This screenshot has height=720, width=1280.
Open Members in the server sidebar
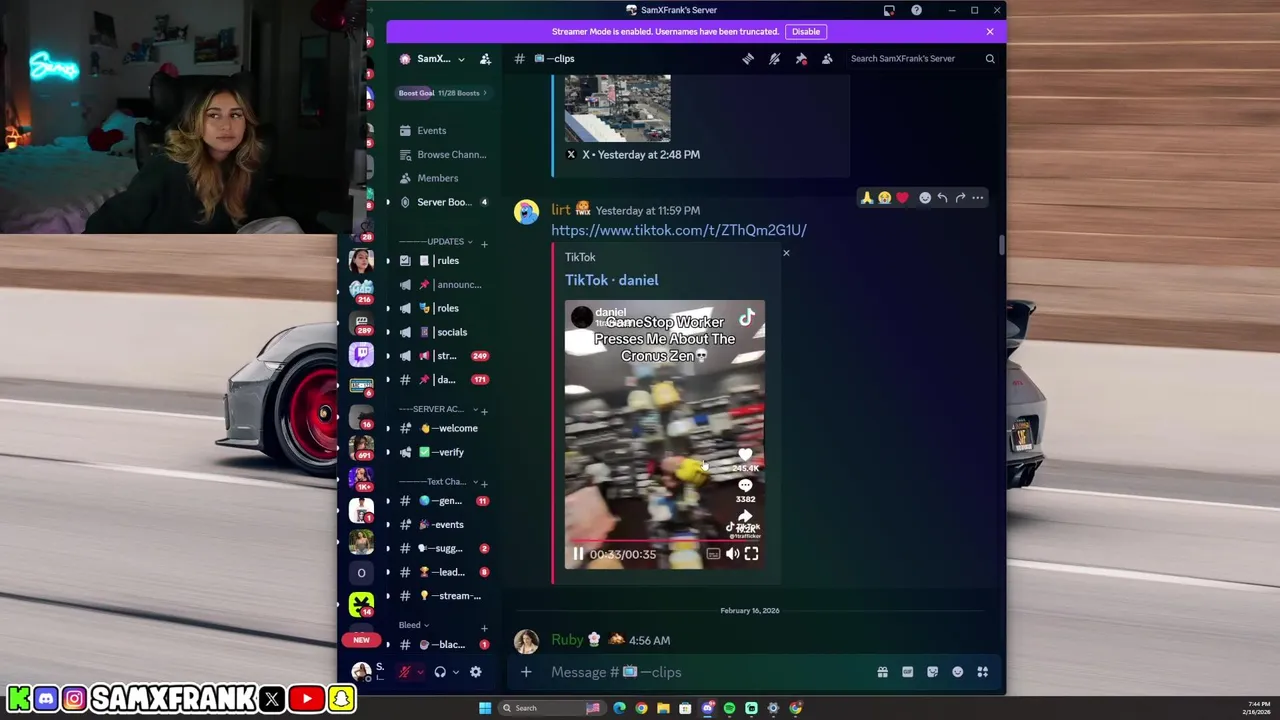[x=442, y=178]
